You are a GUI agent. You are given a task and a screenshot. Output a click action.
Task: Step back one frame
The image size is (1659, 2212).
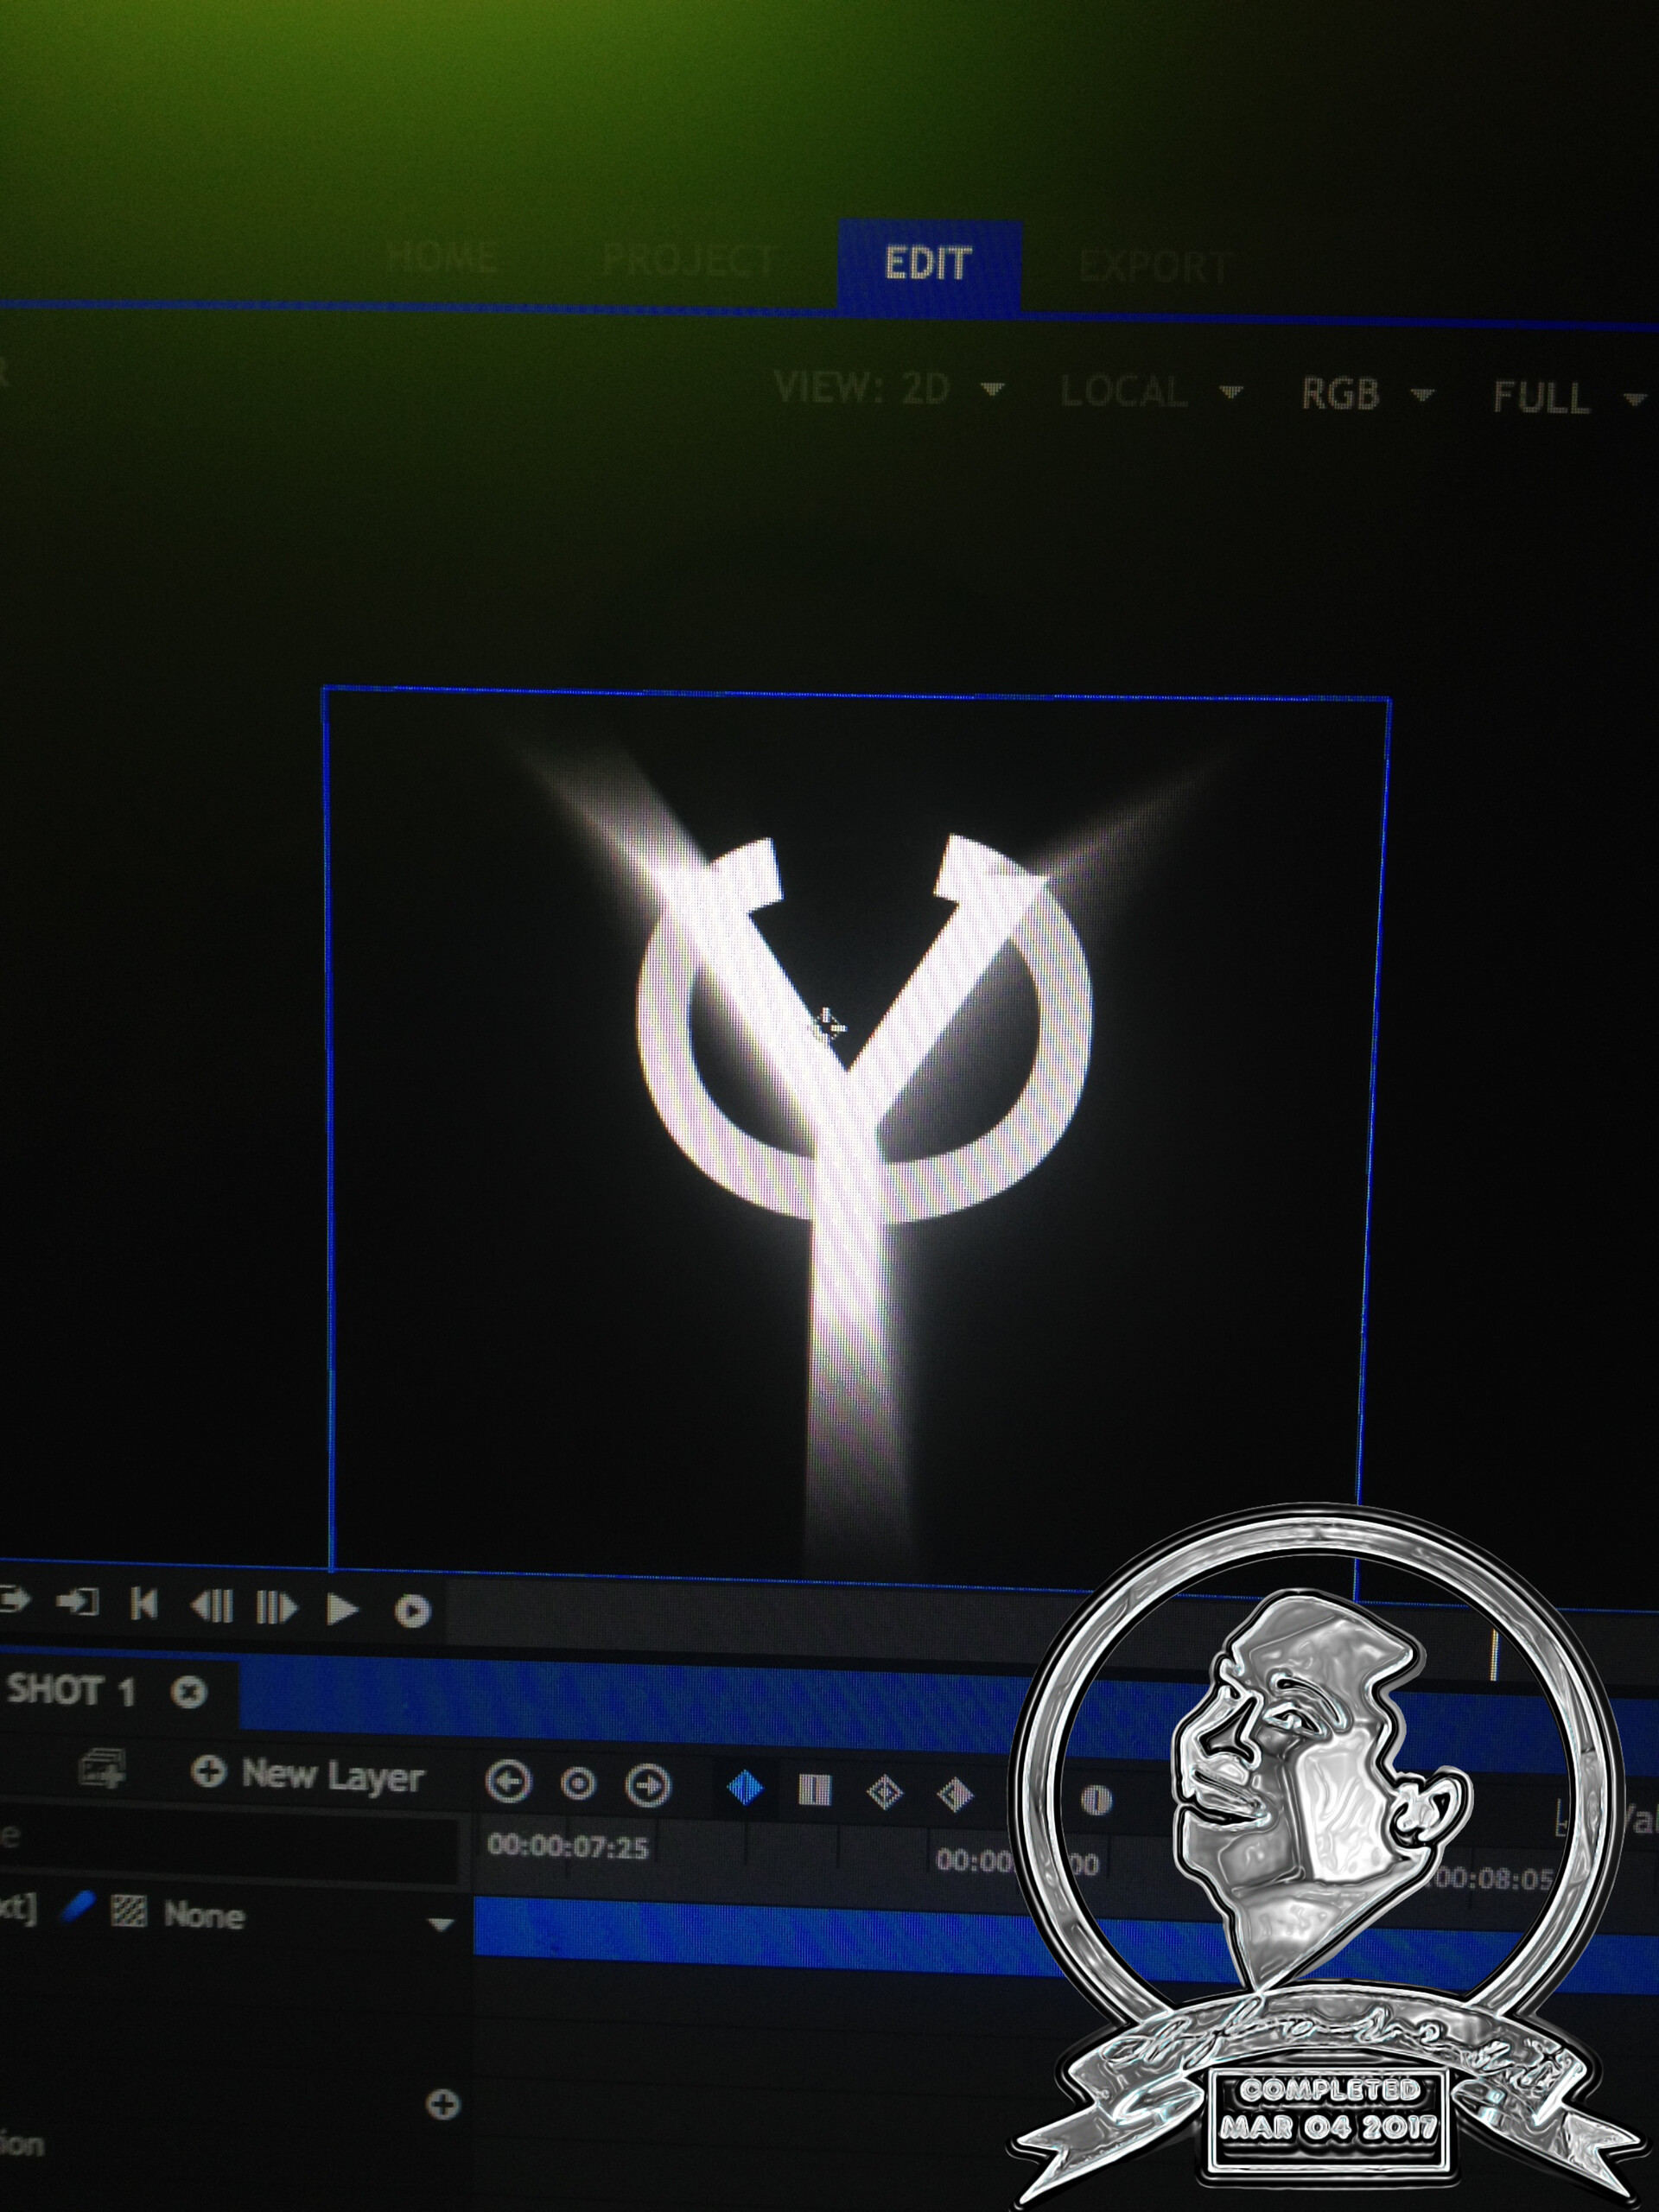pos(213,1605)
